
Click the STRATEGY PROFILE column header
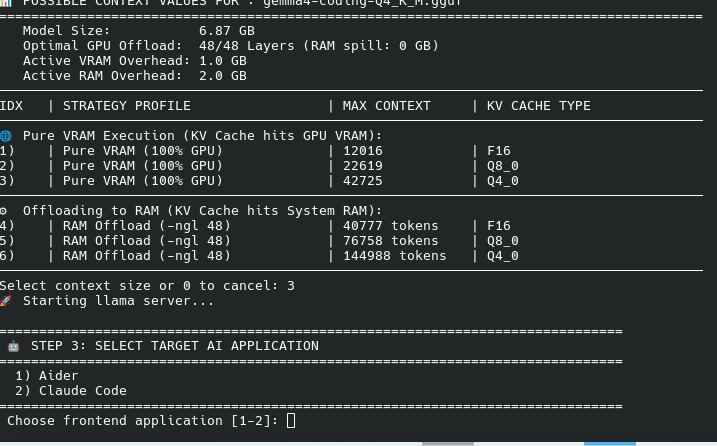coord(127,106)
